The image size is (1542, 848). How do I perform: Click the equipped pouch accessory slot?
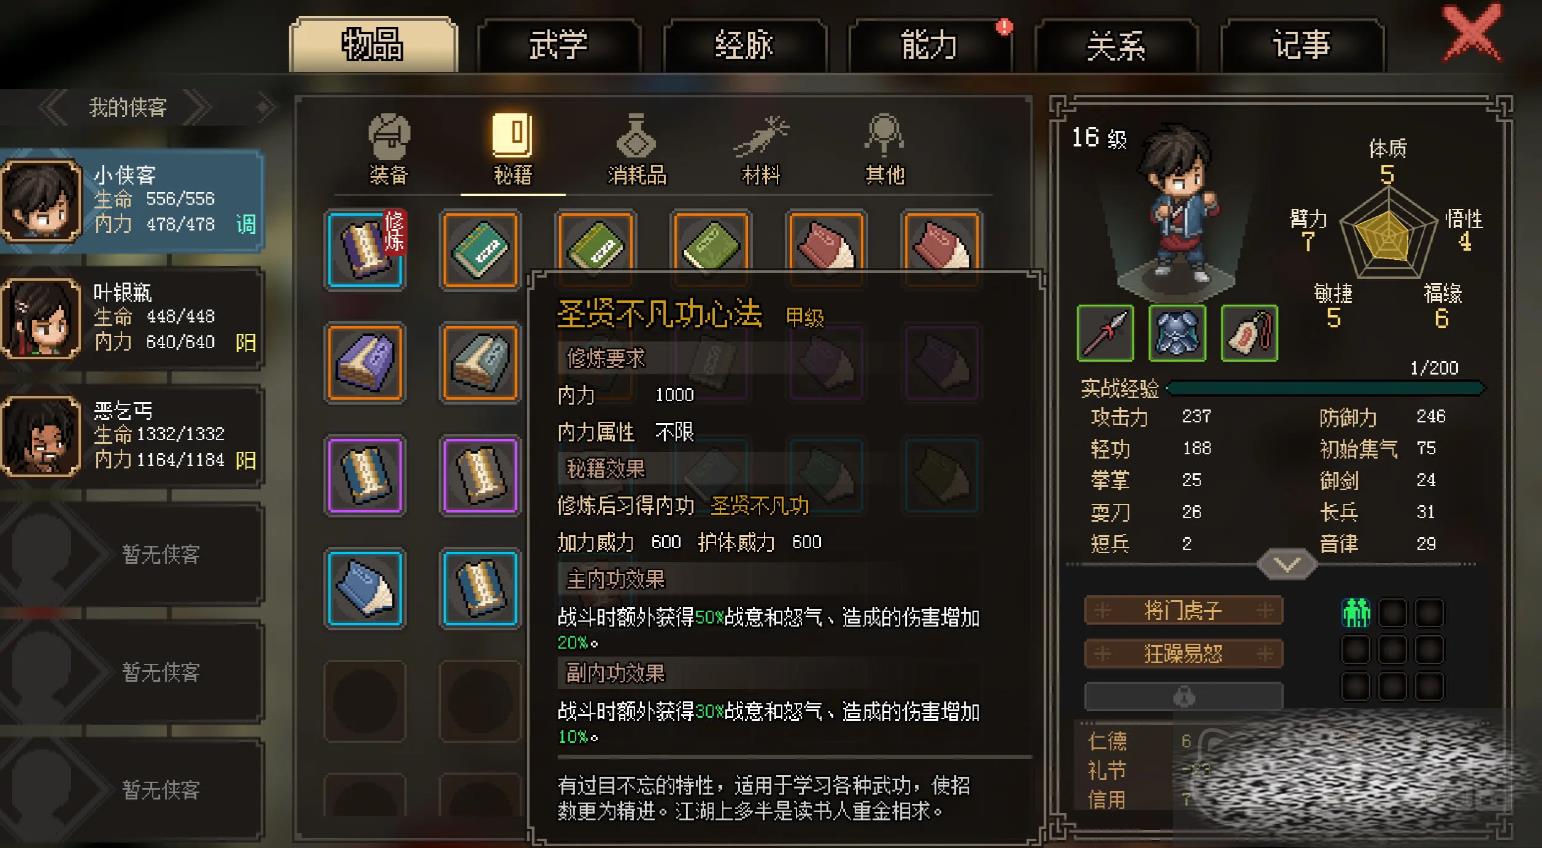click(1249, 333)
